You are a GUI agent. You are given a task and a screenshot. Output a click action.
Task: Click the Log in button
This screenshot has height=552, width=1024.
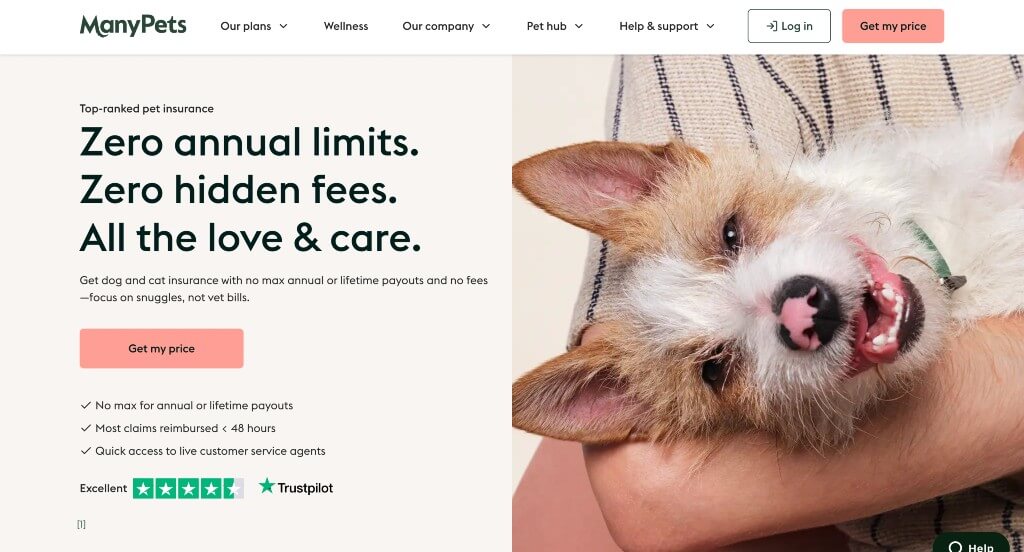(789, 26)
